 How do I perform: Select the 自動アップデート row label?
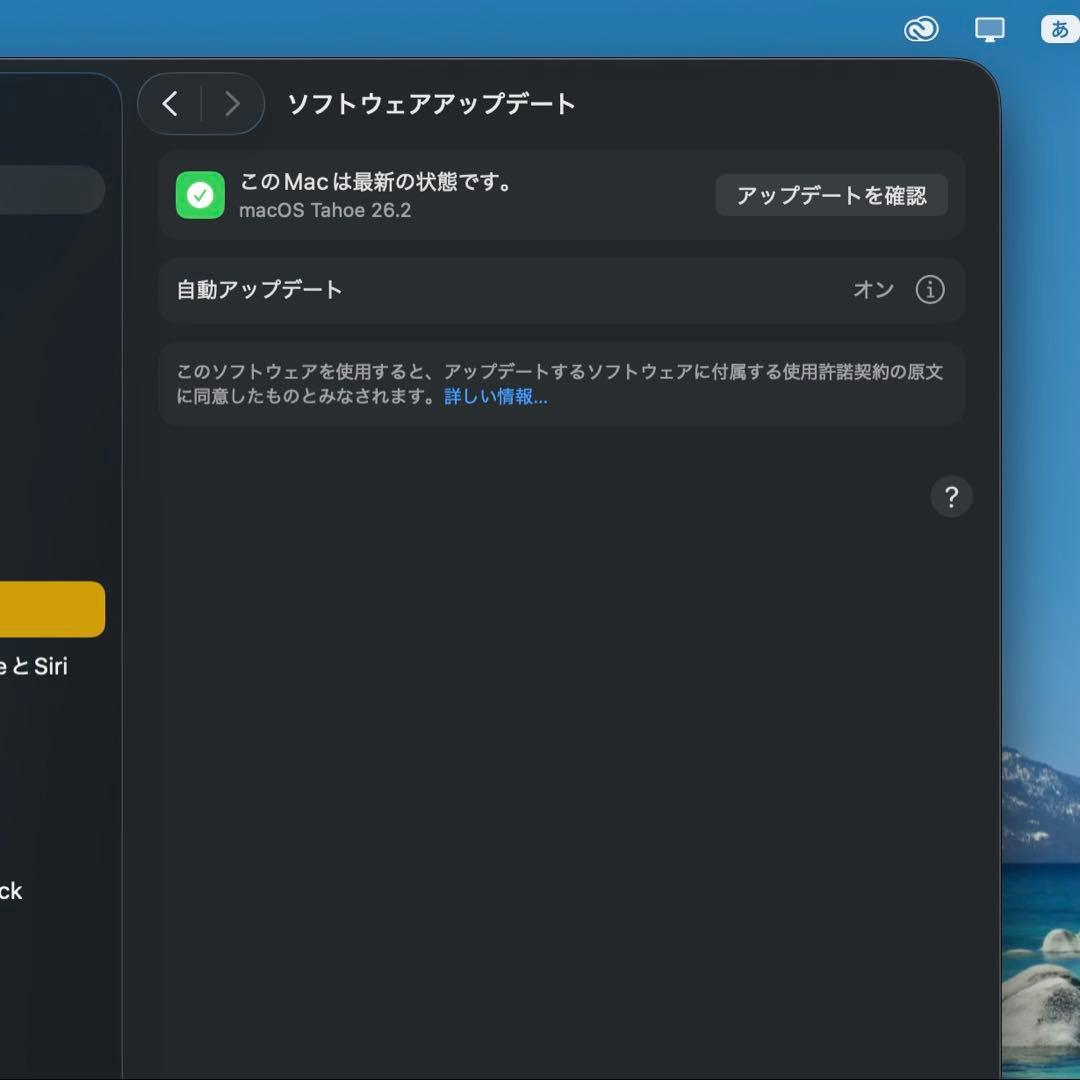coord(260,290)
